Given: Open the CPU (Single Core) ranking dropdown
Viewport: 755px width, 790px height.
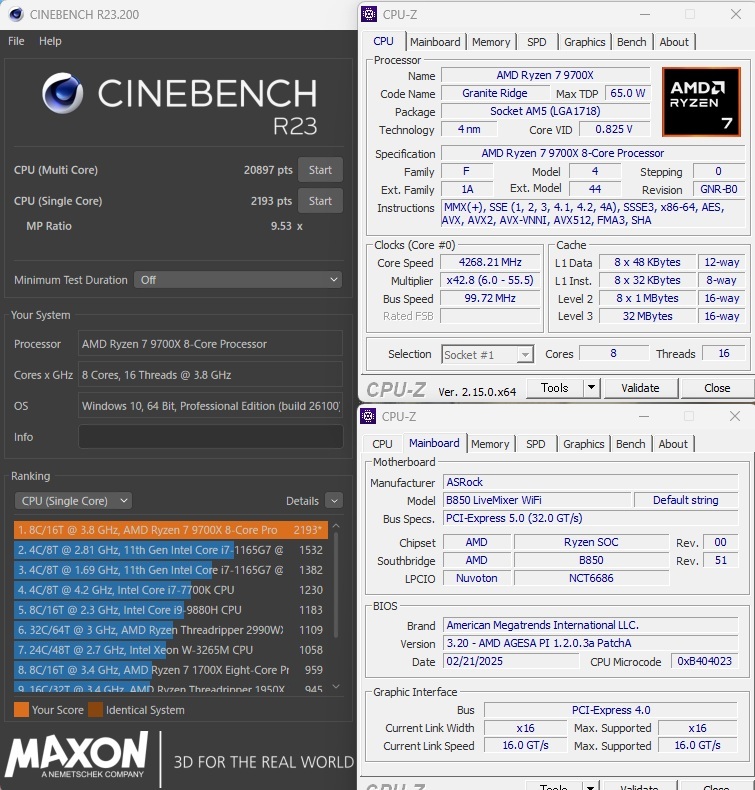Looking at the screenshot, I should coord(74,501).
